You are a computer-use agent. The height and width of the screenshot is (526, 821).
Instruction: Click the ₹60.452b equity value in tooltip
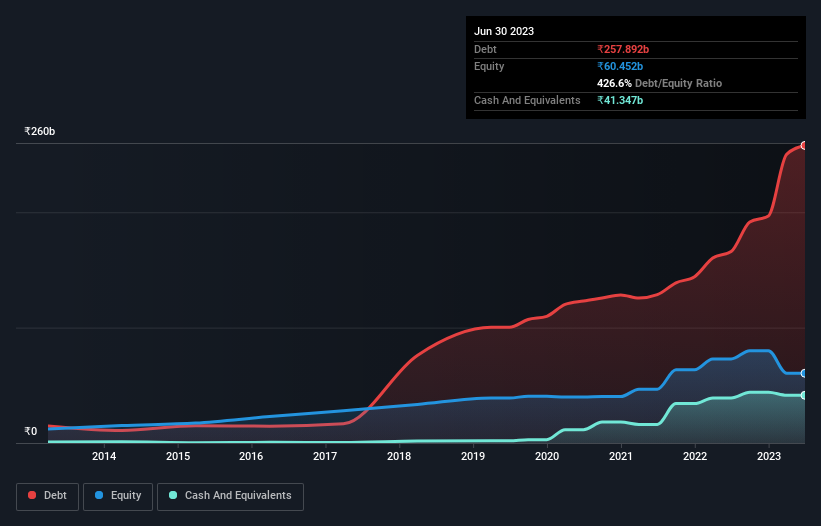coord(620,66)
